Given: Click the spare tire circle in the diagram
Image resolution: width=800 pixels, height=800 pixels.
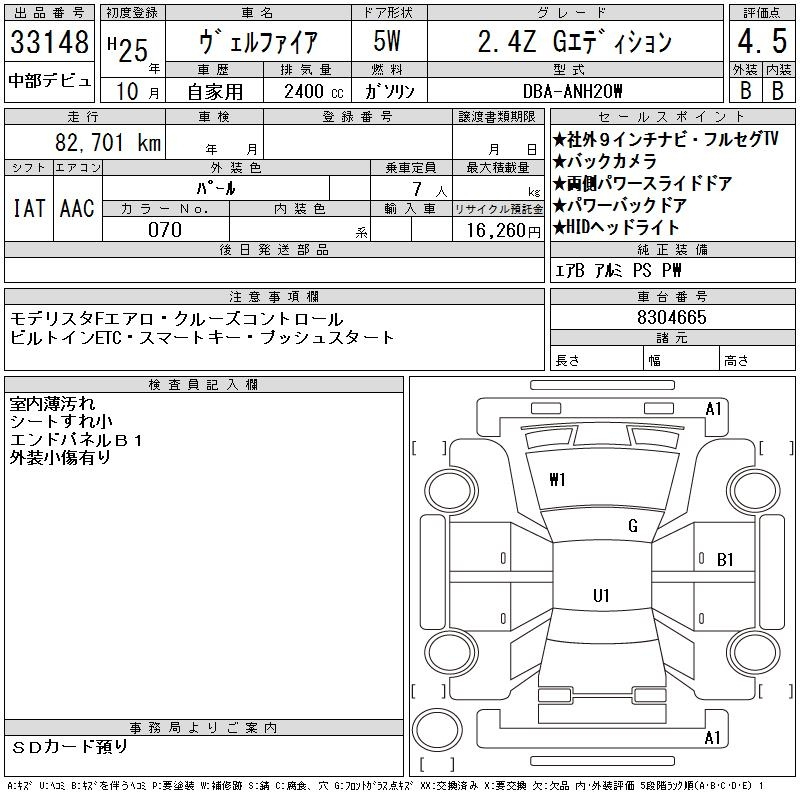Looking at the screenshot, I should 437,730.
